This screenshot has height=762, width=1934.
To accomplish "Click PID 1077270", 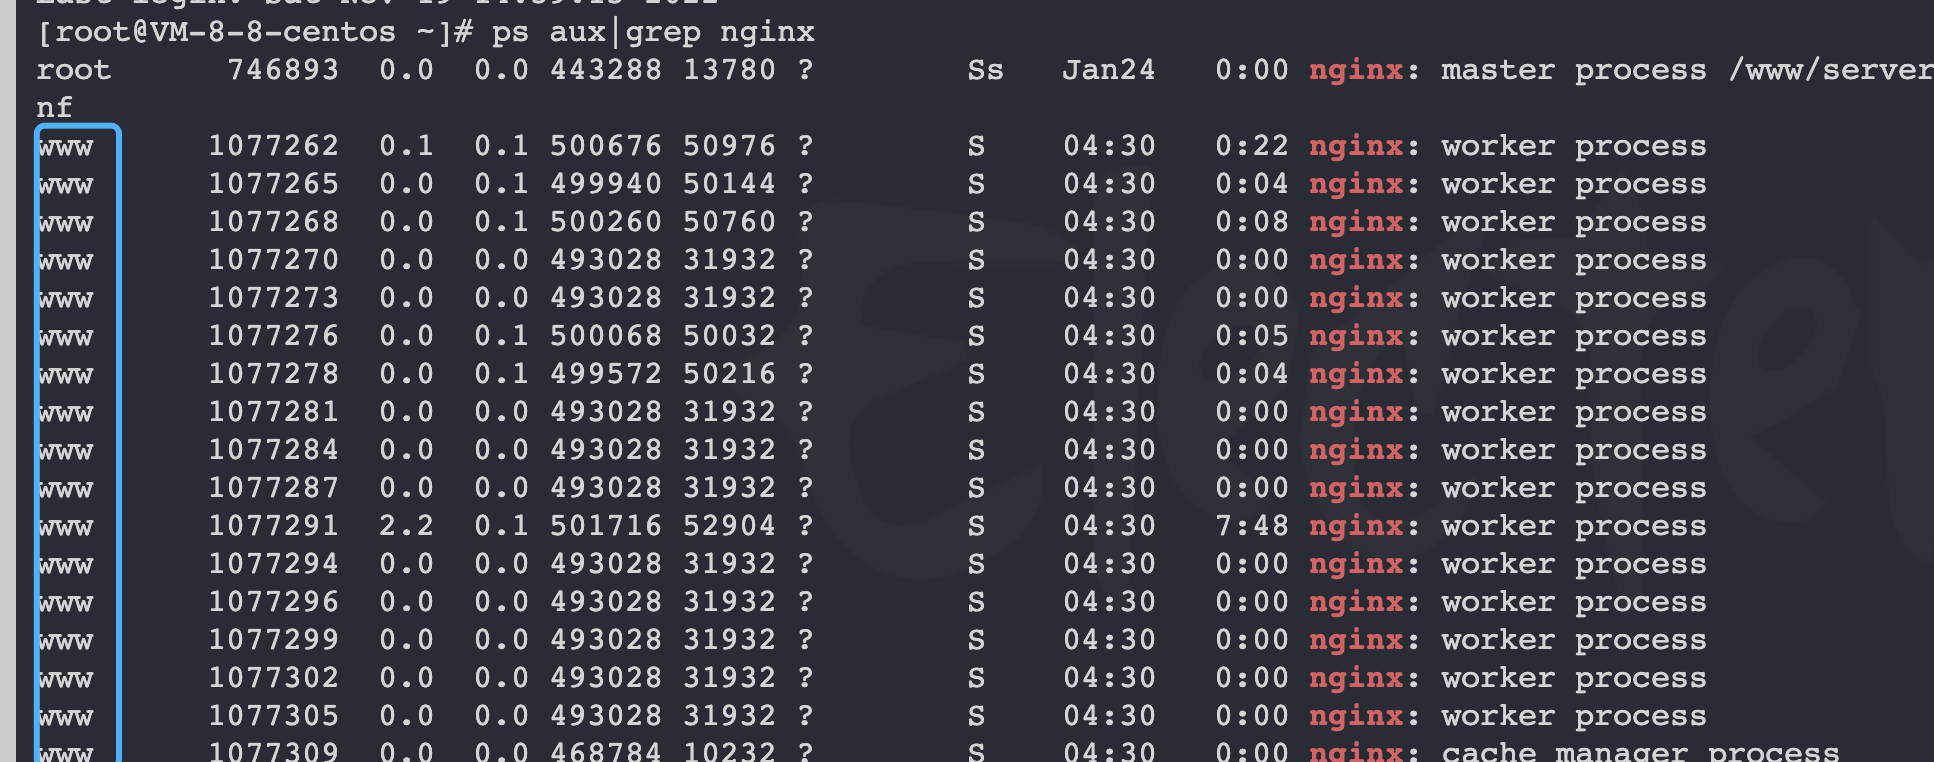I will pyautogui.click(x=273, y=260).
